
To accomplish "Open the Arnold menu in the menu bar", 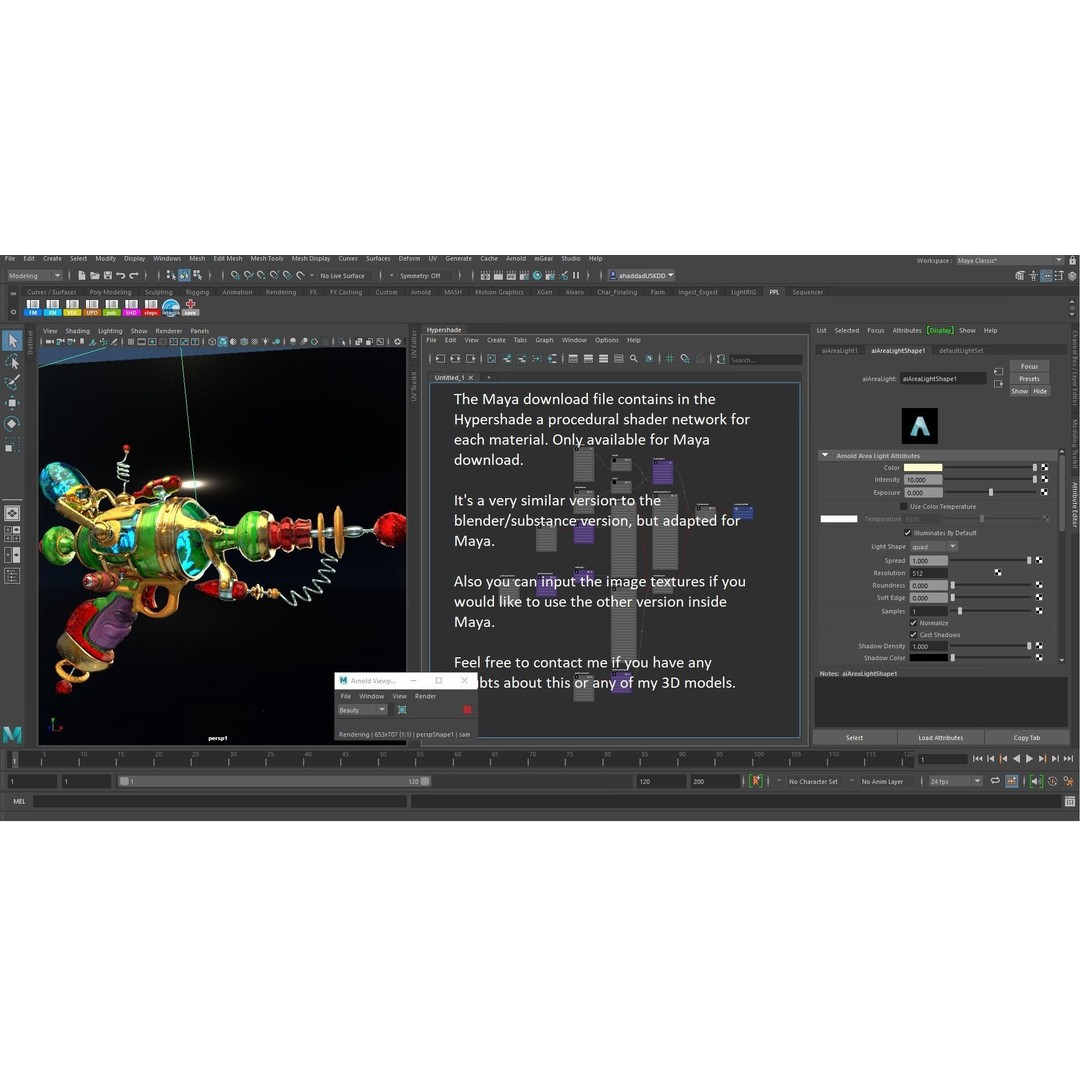I will pos(515,259).
